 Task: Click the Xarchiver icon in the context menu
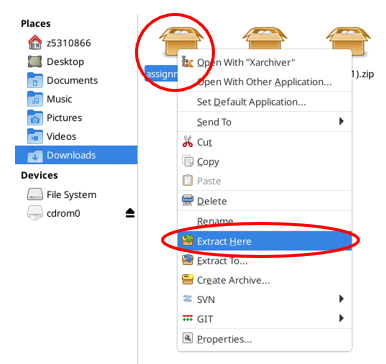tap(187, 62)
